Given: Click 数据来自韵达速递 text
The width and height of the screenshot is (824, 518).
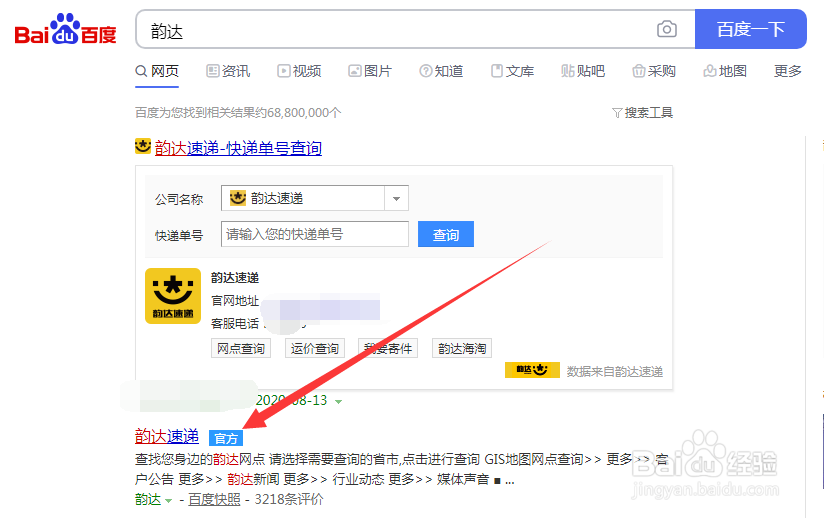Looking at the screenshot, I should pos(614,371).
